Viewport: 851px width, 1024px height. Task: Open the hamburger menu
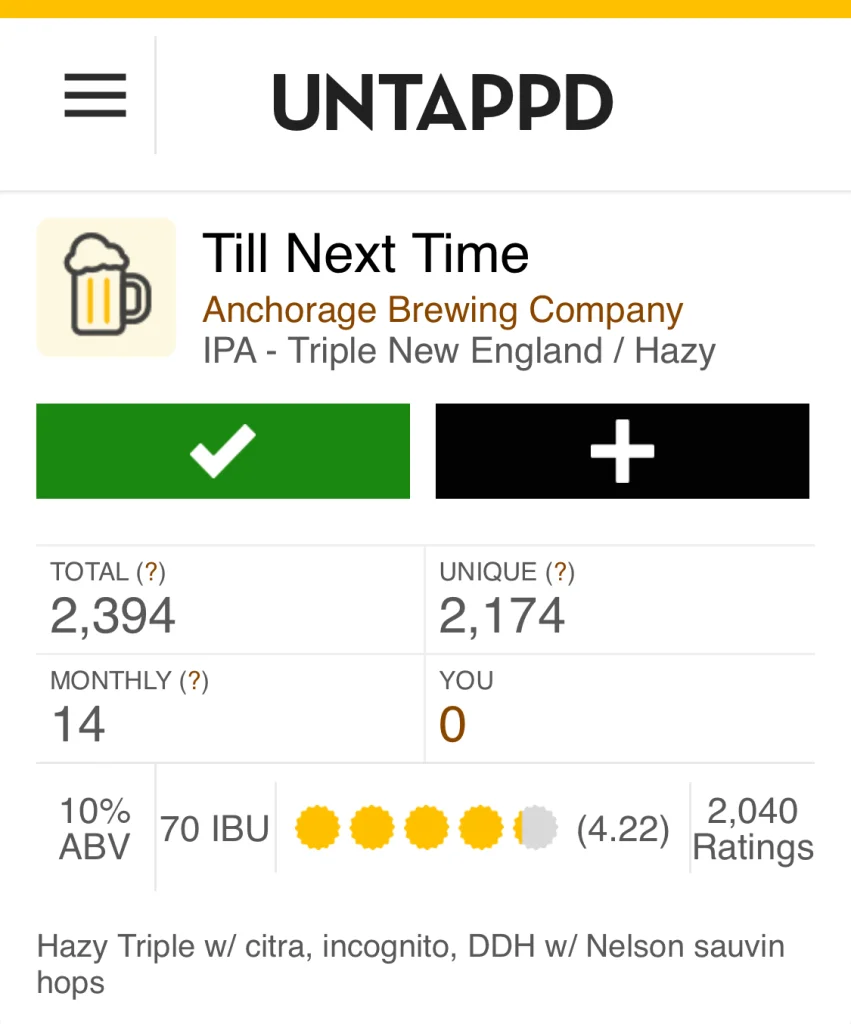point(95,97)
